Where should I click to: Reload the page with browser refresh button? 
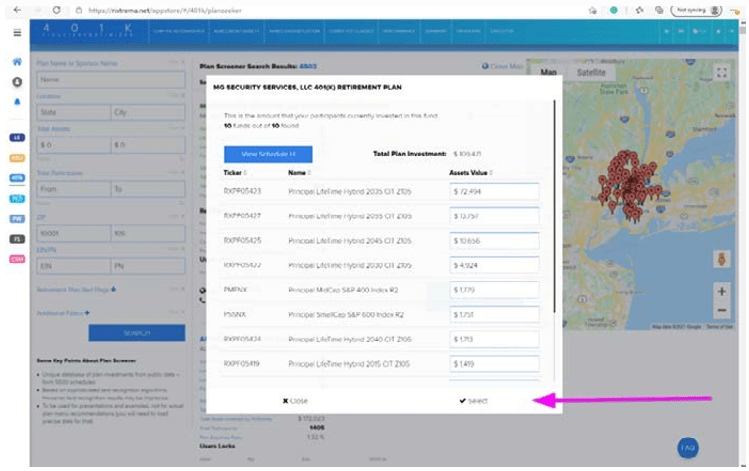click(57, 9)
